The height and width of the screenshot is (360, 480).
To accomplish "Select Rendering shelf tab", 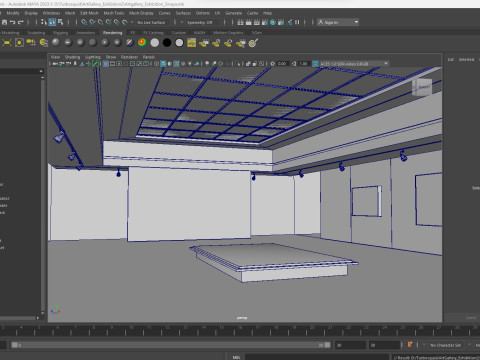I will pyautogui.click(x=112, y=33).
